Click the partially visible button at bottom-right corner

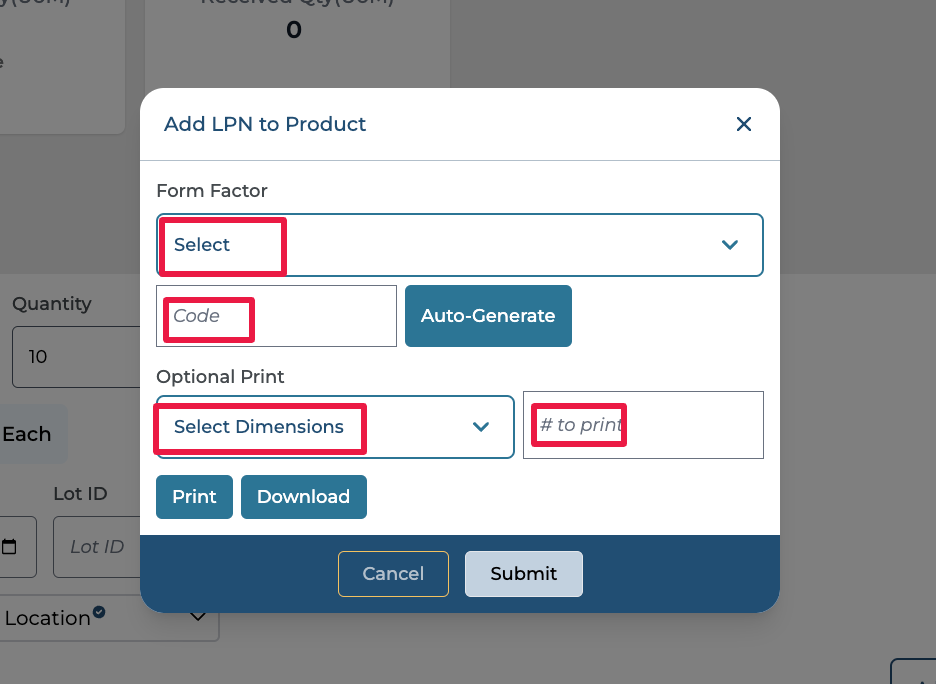(914, 672)
